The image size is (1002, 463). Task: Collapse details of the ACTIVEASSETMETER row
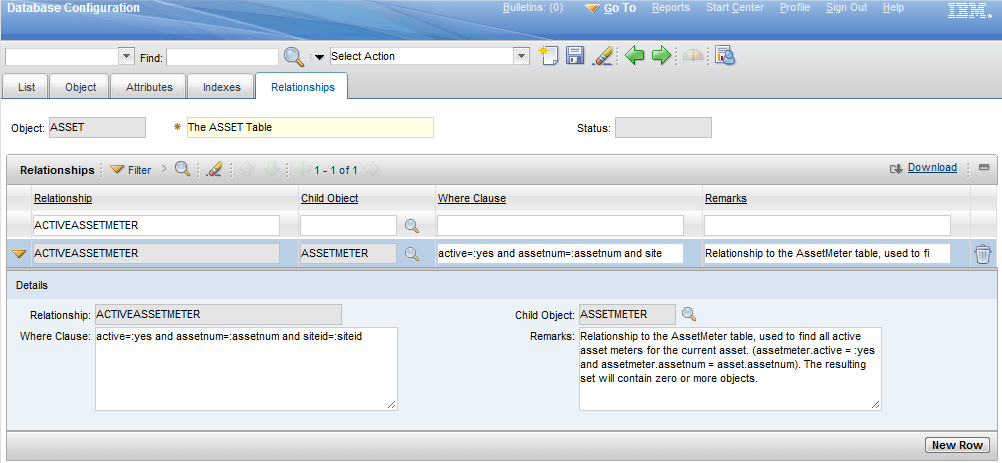[x=19, y=254]
